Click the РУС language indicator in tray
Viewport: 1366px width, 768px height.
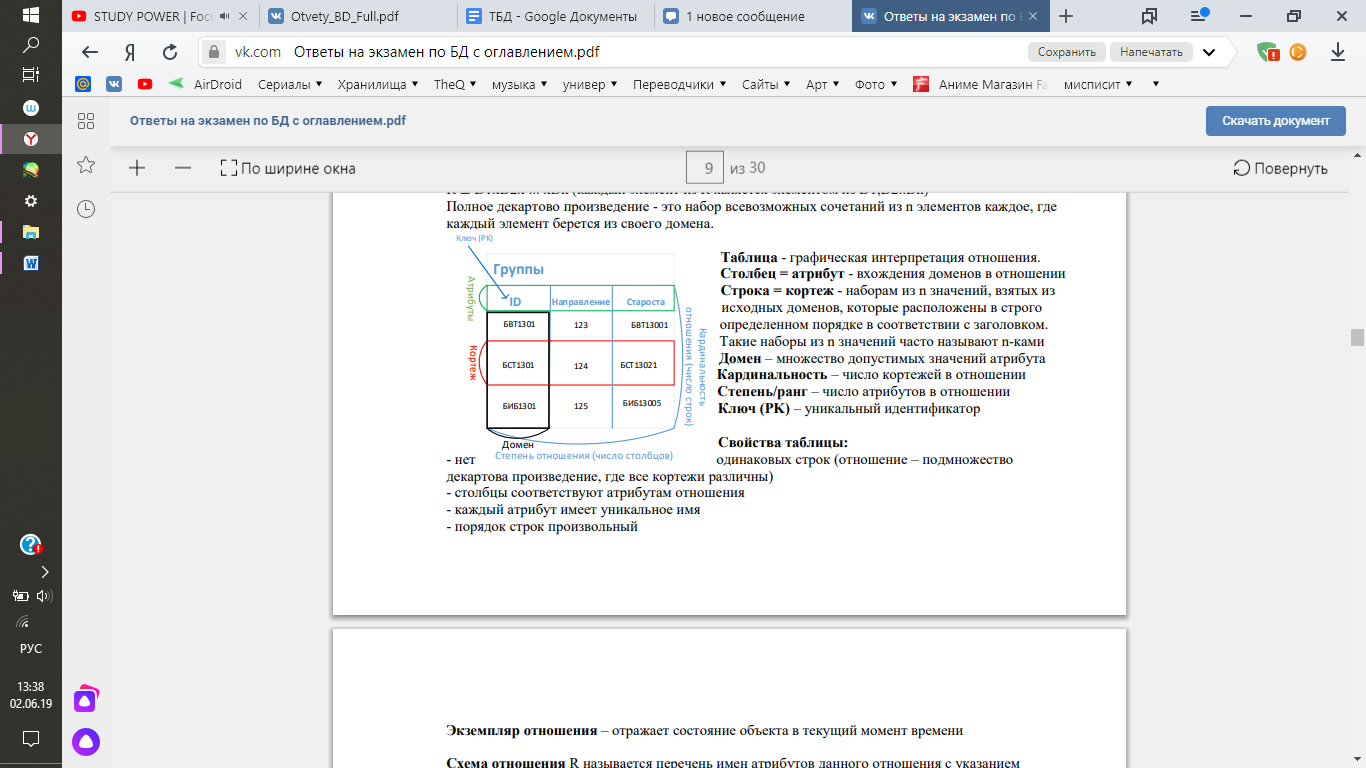coord(30,648)
